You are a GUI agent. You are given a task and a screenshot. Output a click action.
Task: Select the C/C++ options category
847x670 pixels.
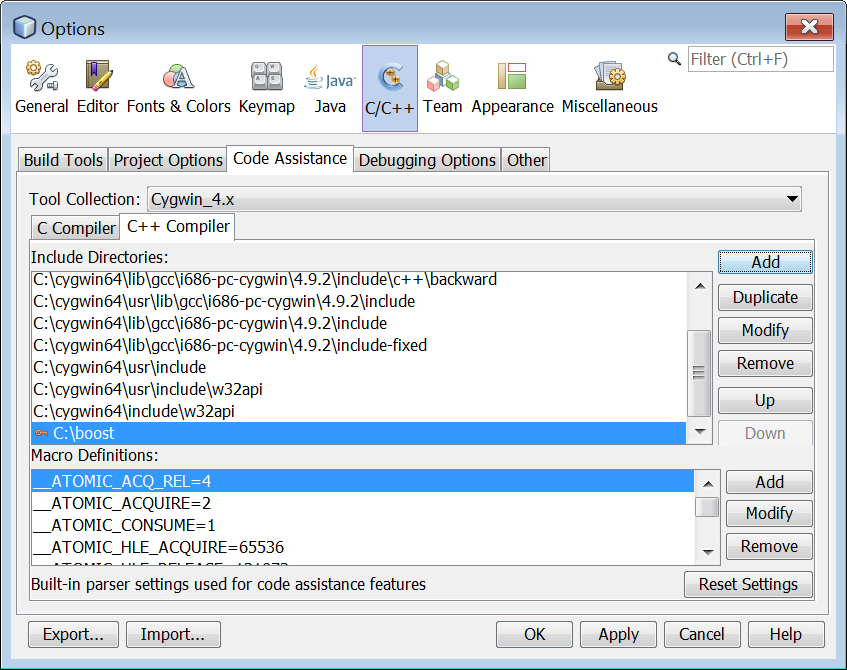pos(389,88)
